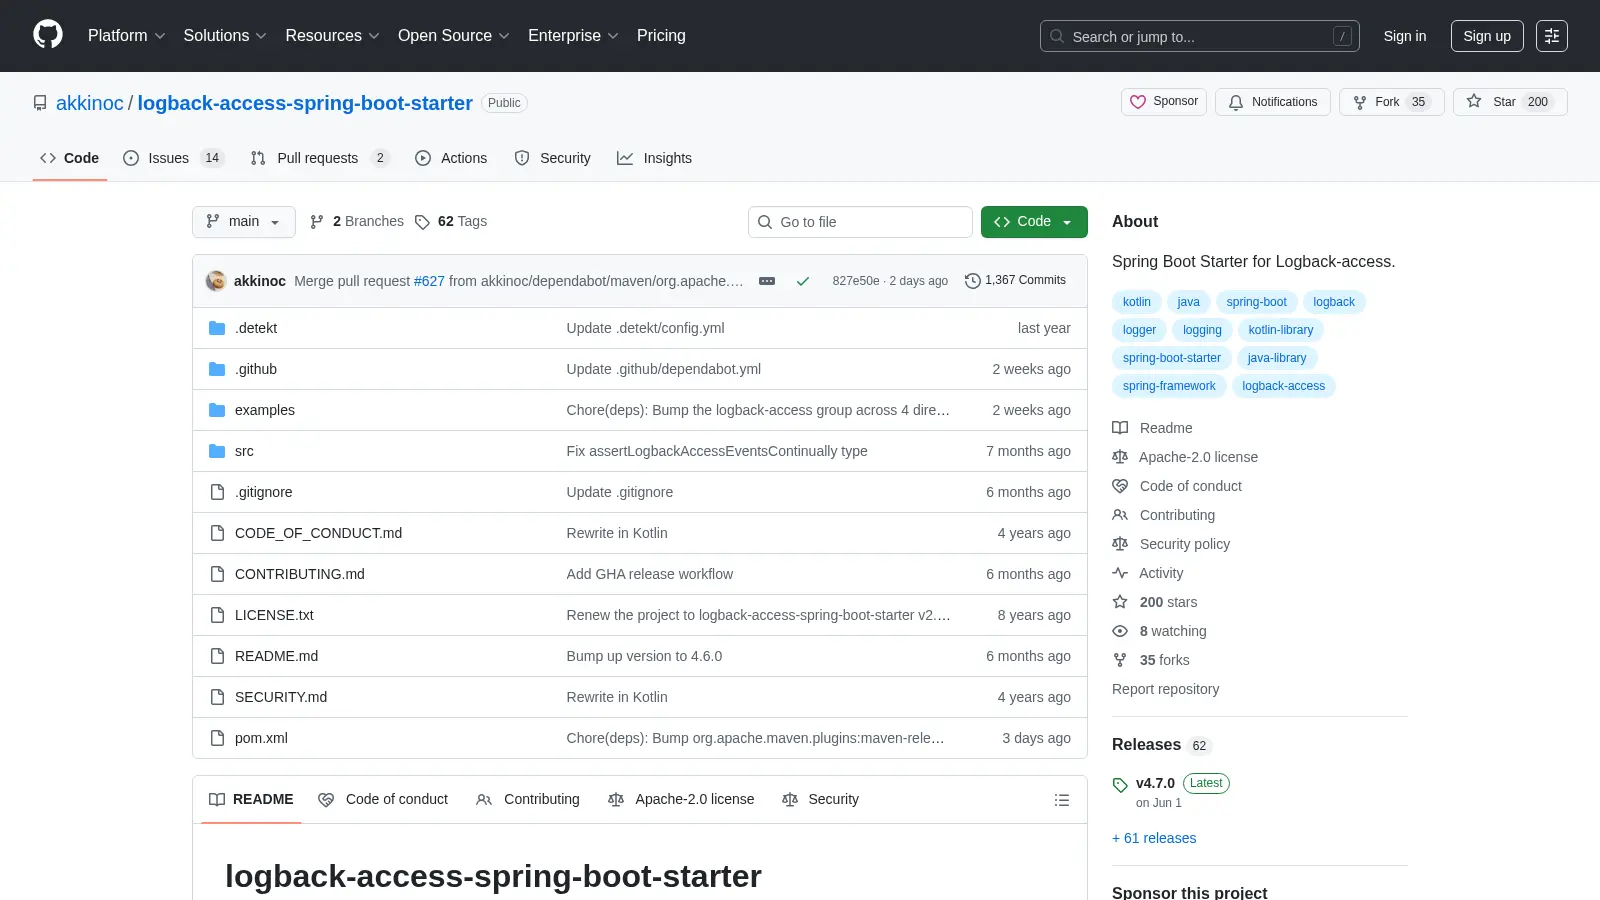
Task: Expand commit message ellipsis icon
Action: pos(767,281)
